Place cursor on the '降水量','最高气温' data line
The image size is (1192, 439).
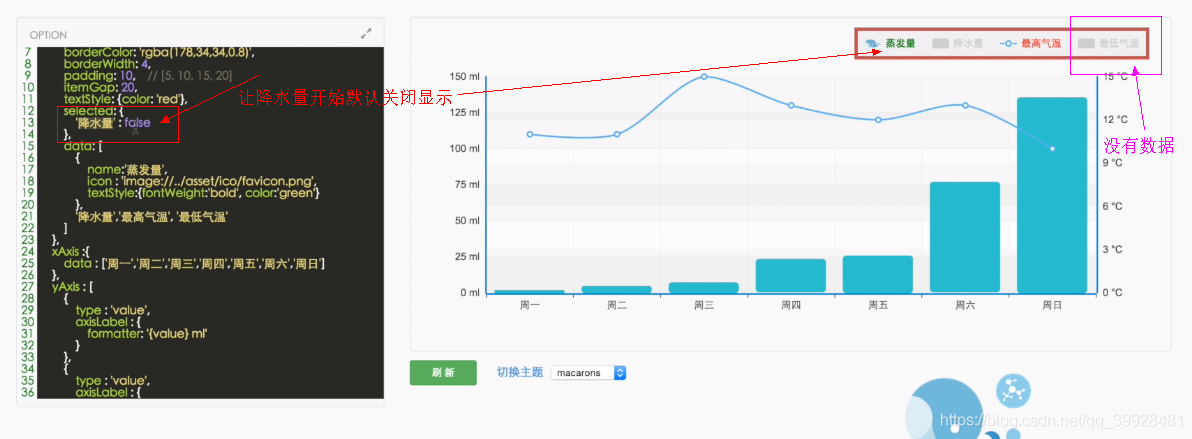pyautogui.click(x=152, y=218)
